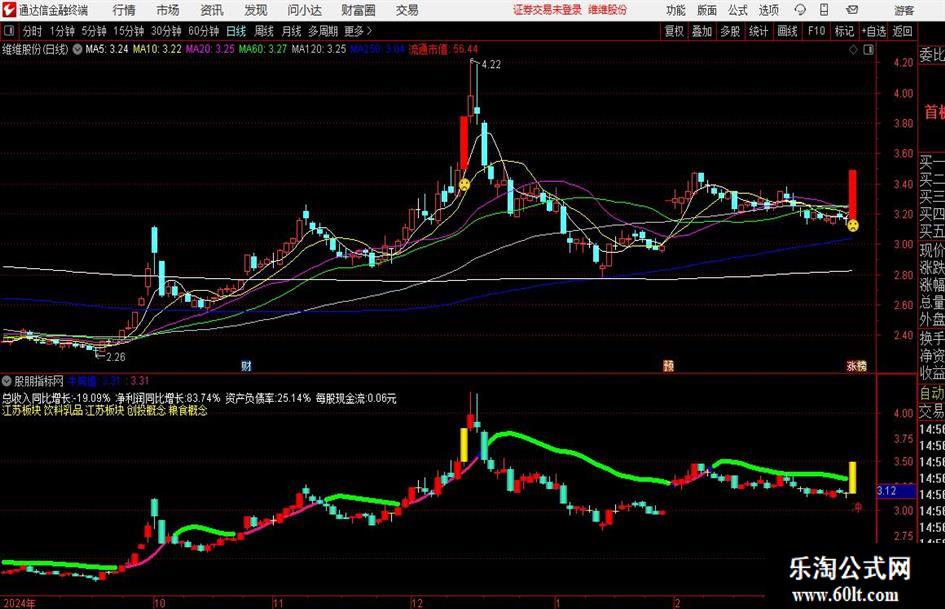Image resolution: width=945 pixels, height=609 pixels.
Task: Open the F10 company info button
Action: (816, 31)
